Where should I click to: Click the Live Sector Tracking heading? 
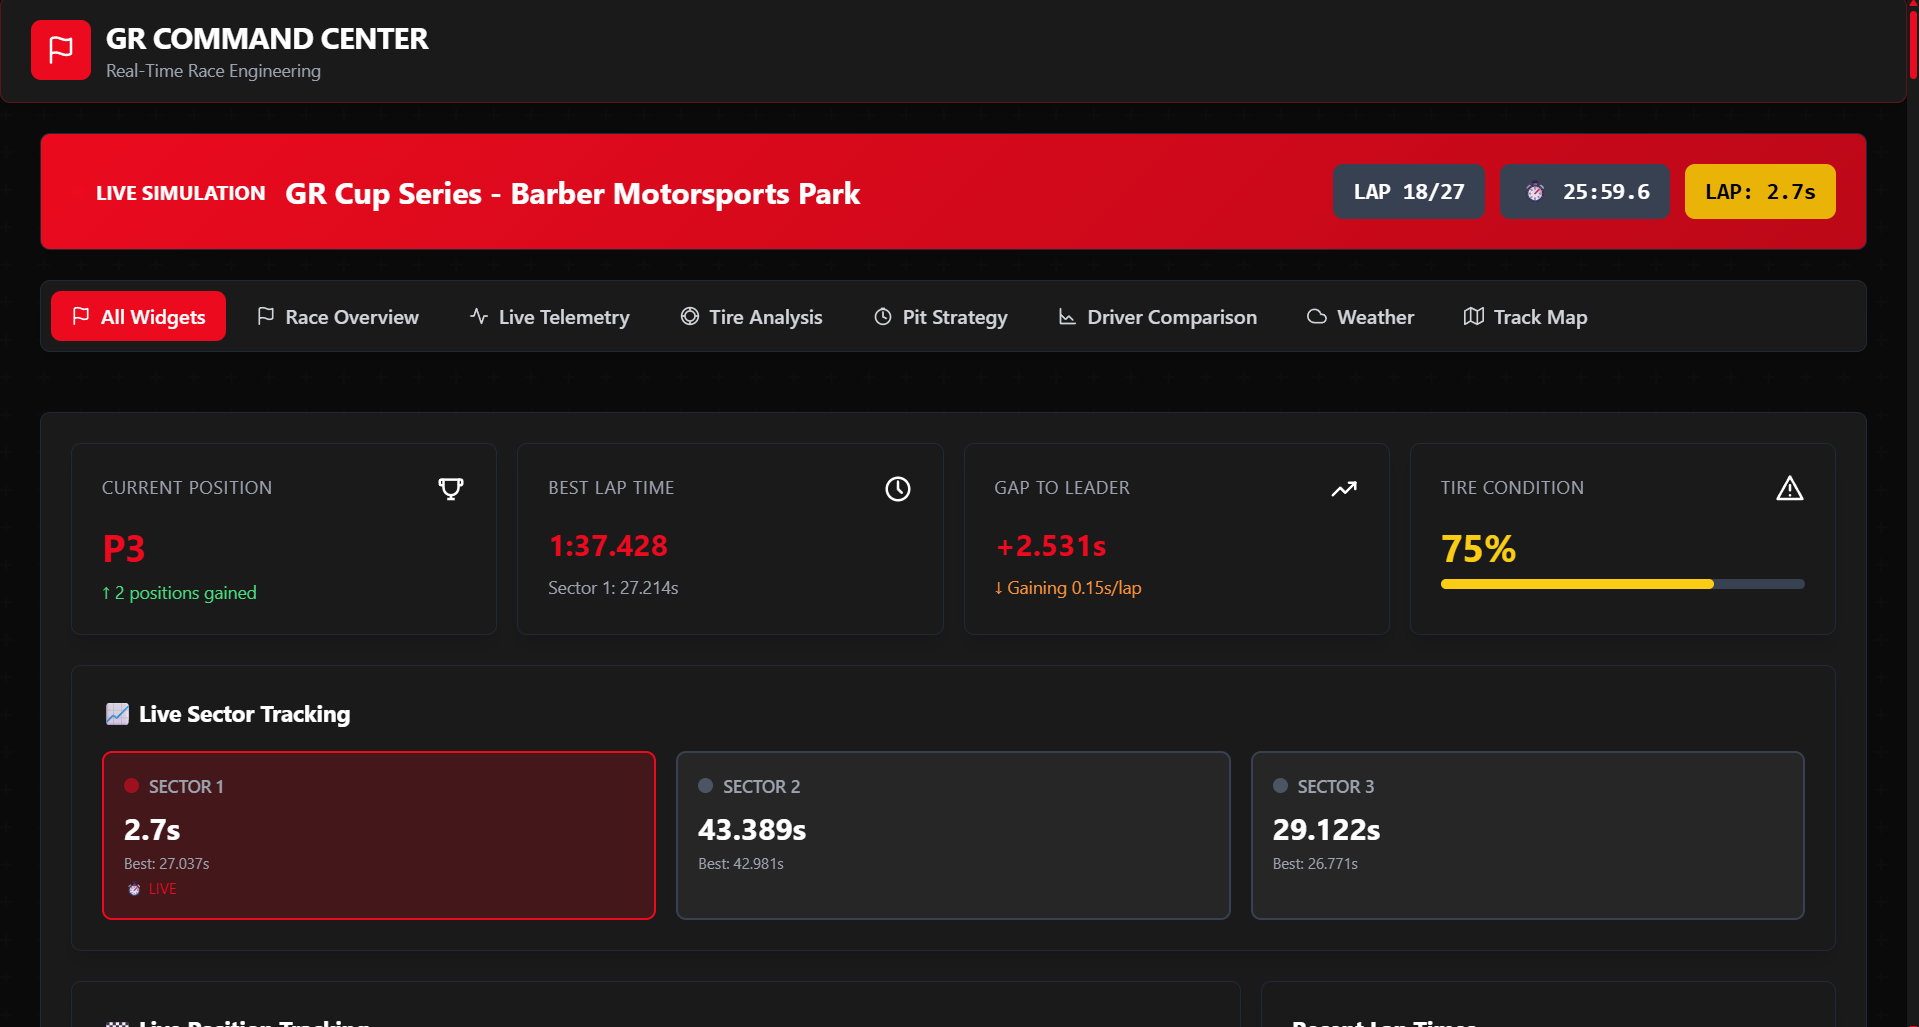click(x=245, y=714)
